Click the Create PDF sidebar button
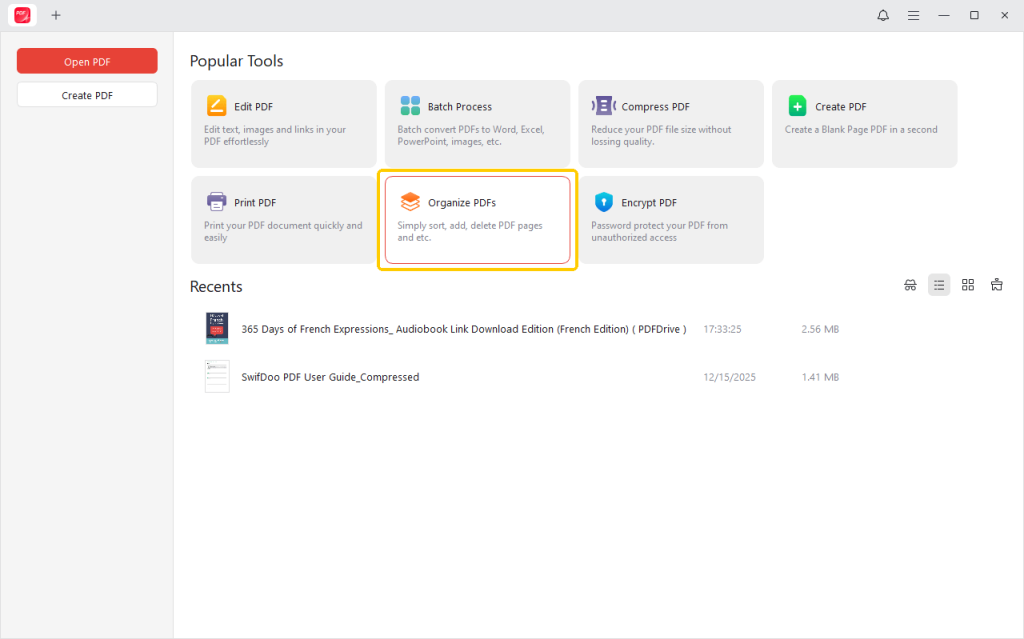 pos(87,95)
